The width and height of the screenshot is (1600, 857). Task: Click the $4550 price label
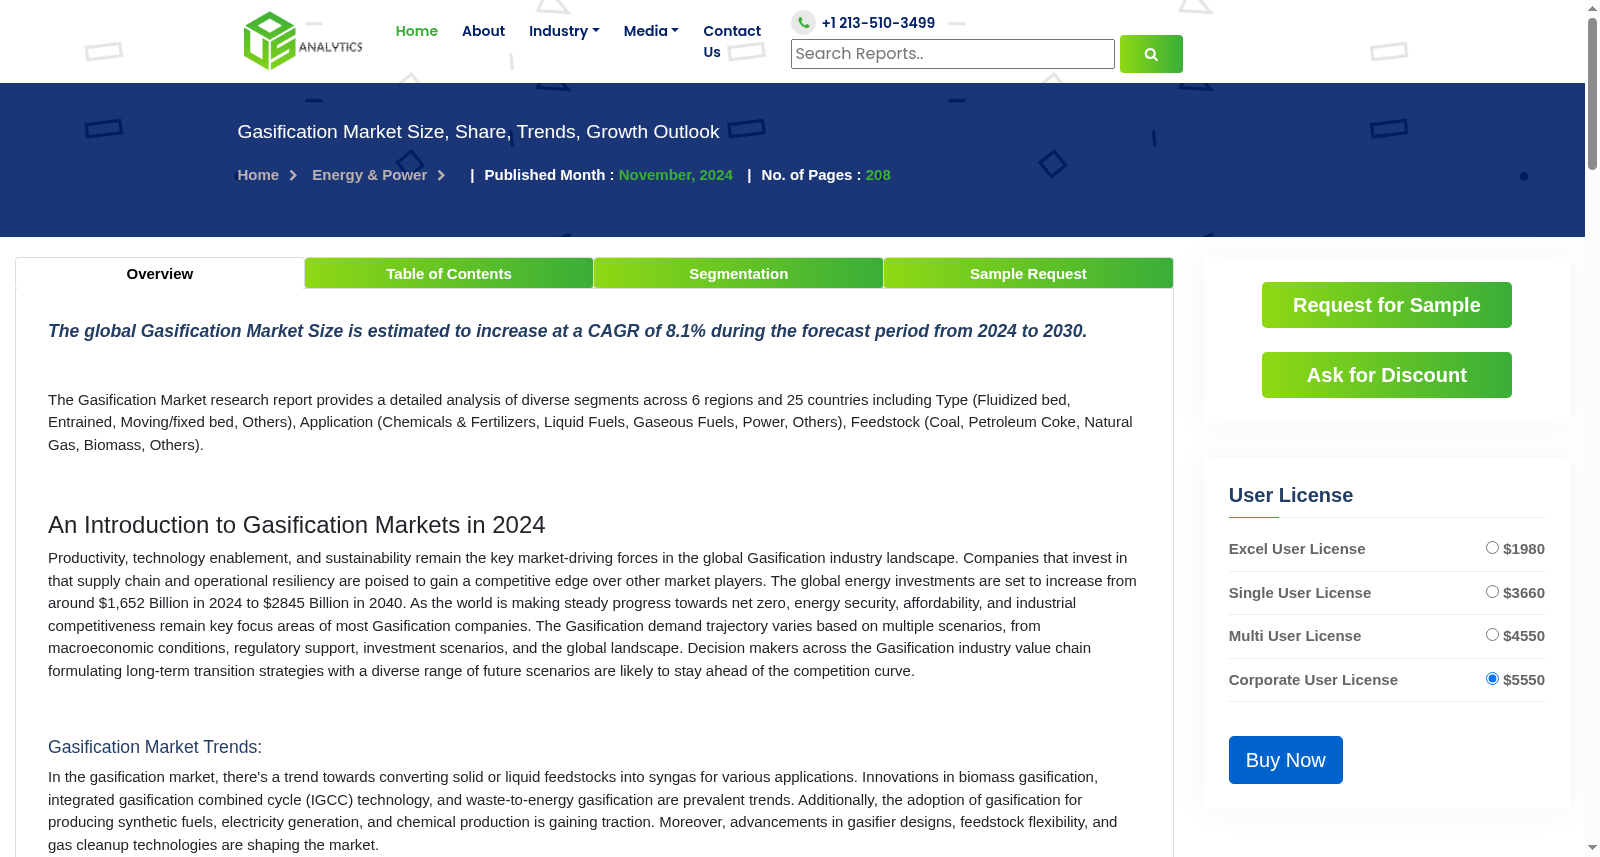coord(1524,636)
